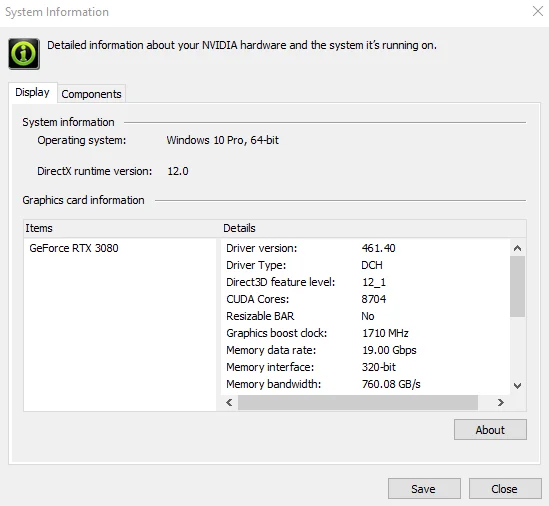Click the Driver Type: label
The image size is (549, 506).
(256, 265)
